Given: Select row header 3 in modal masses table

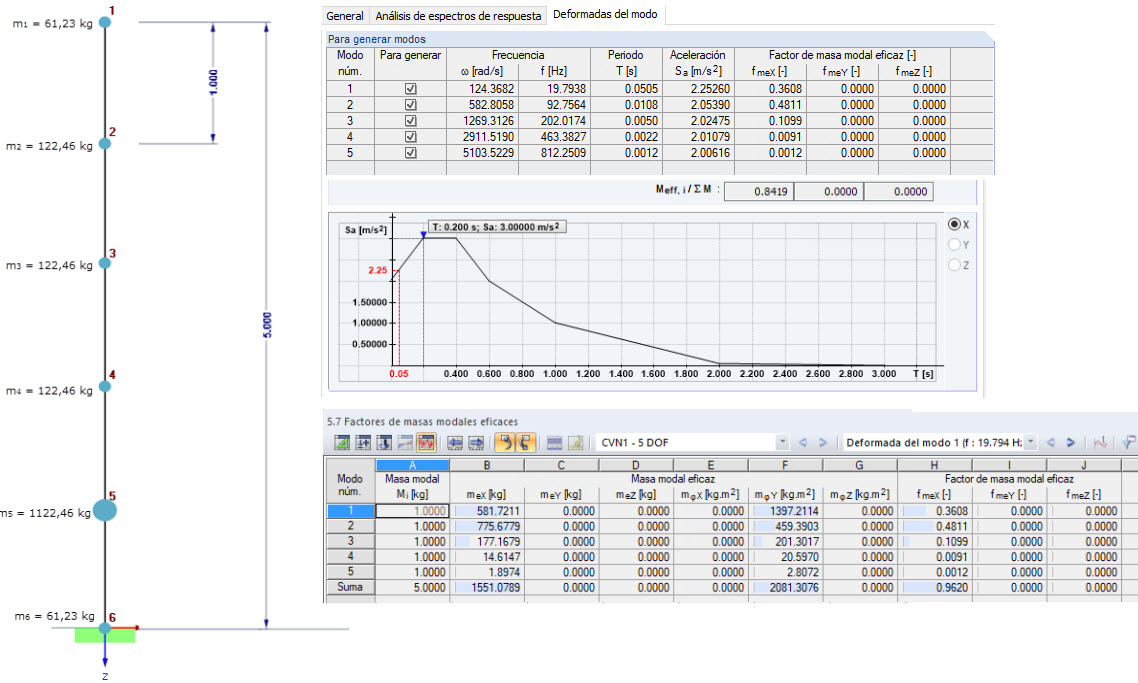Looking at the screenshot, I should click(x=350, y=541).
